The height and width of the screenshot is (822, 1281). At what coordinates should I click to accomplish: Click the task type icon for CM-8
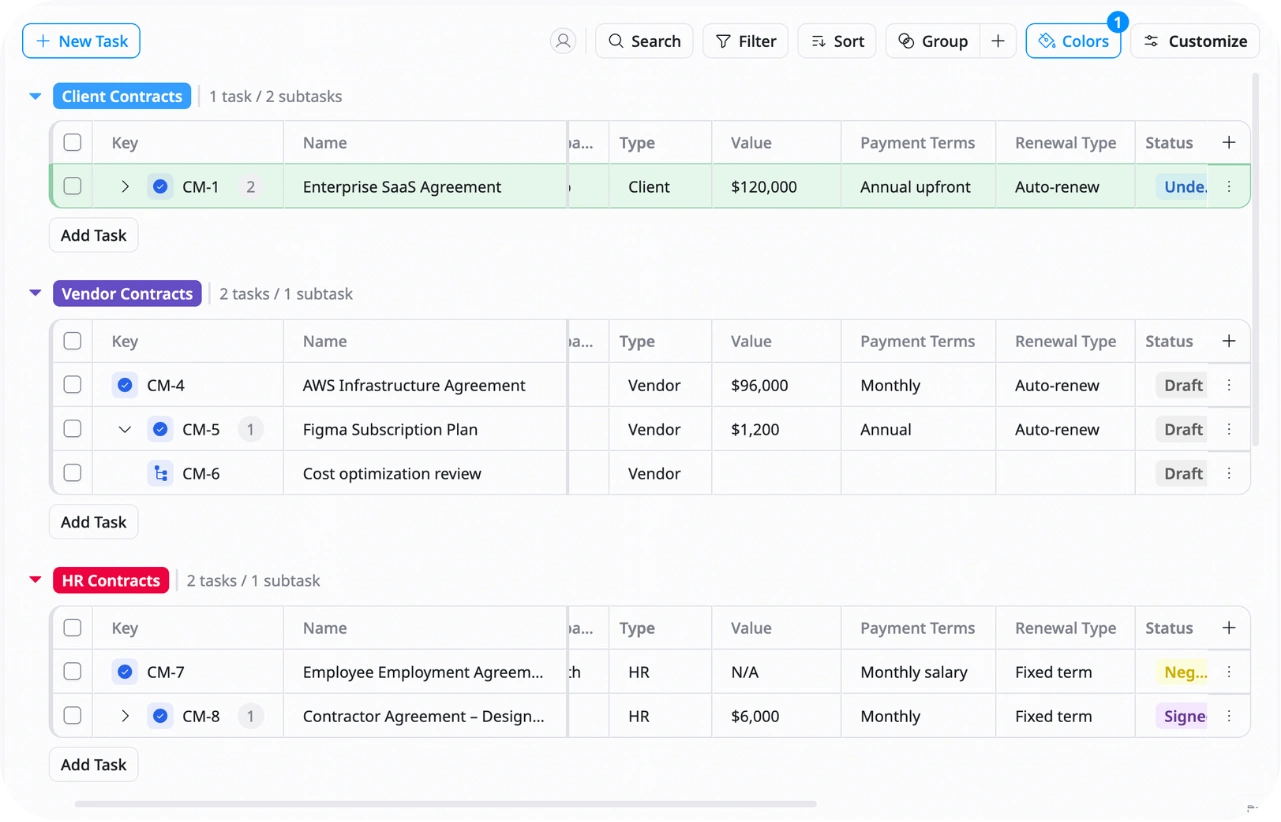coord(160,716)
